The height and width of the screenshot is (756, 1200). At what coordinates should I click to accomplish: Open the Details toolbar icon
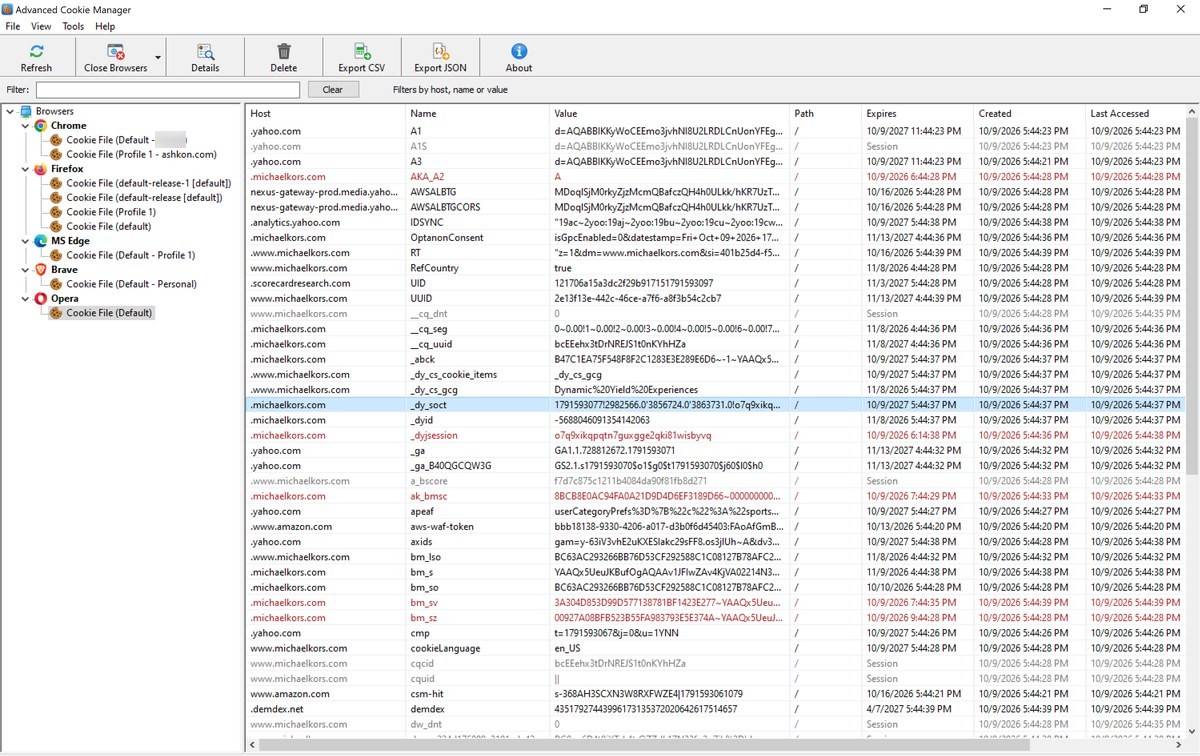[x=205, y=51]
